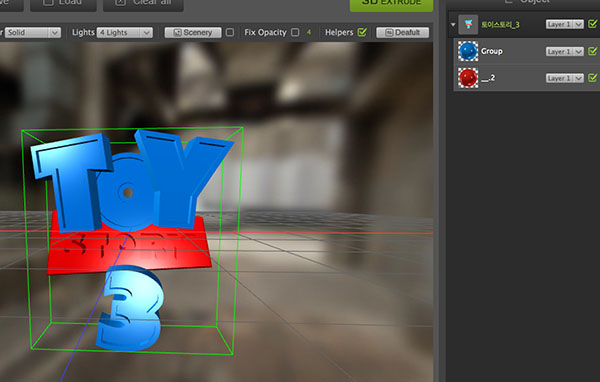Click the Load button
The image size is (600, 382).
tap(63, 3)
